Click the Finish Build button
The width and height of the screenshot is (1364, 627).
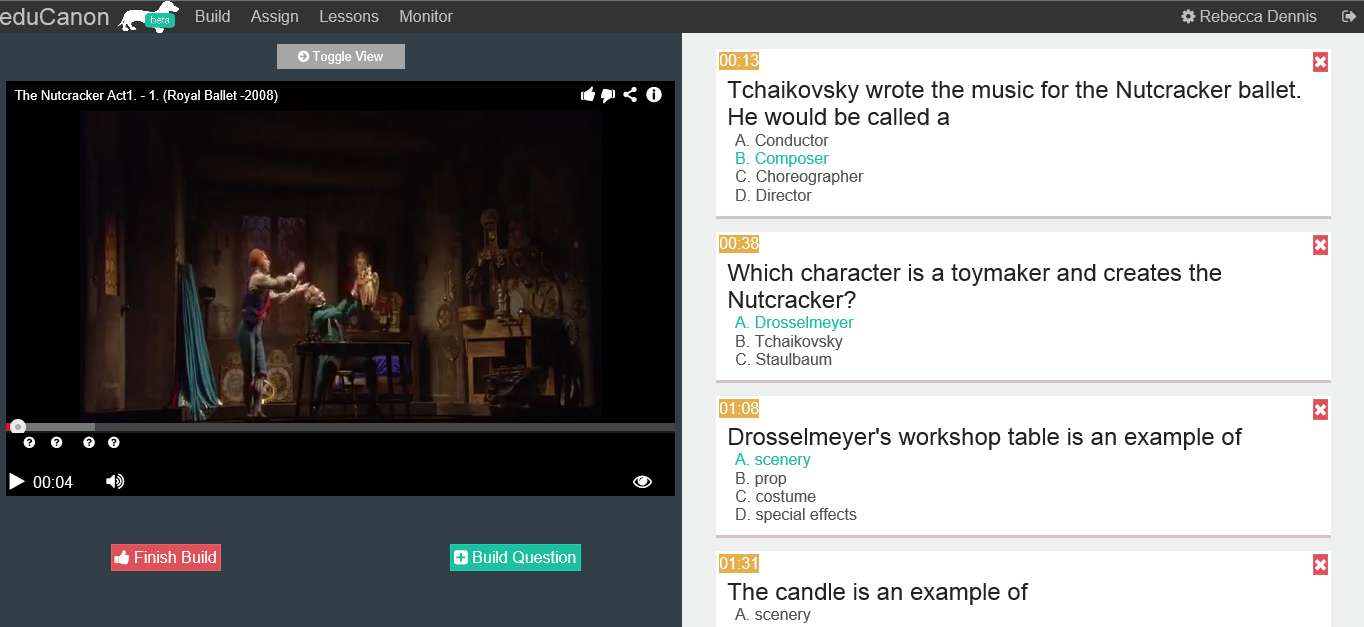tap(166, 557)
